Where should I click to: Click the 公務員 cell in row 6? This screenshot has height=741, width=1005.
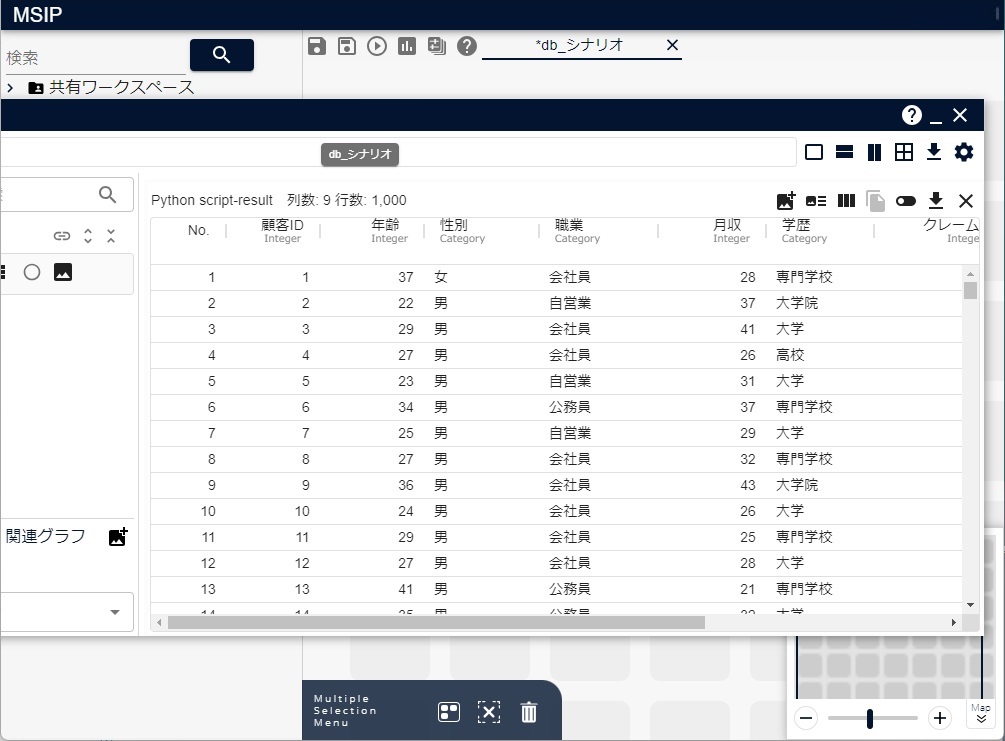[569, 407]
